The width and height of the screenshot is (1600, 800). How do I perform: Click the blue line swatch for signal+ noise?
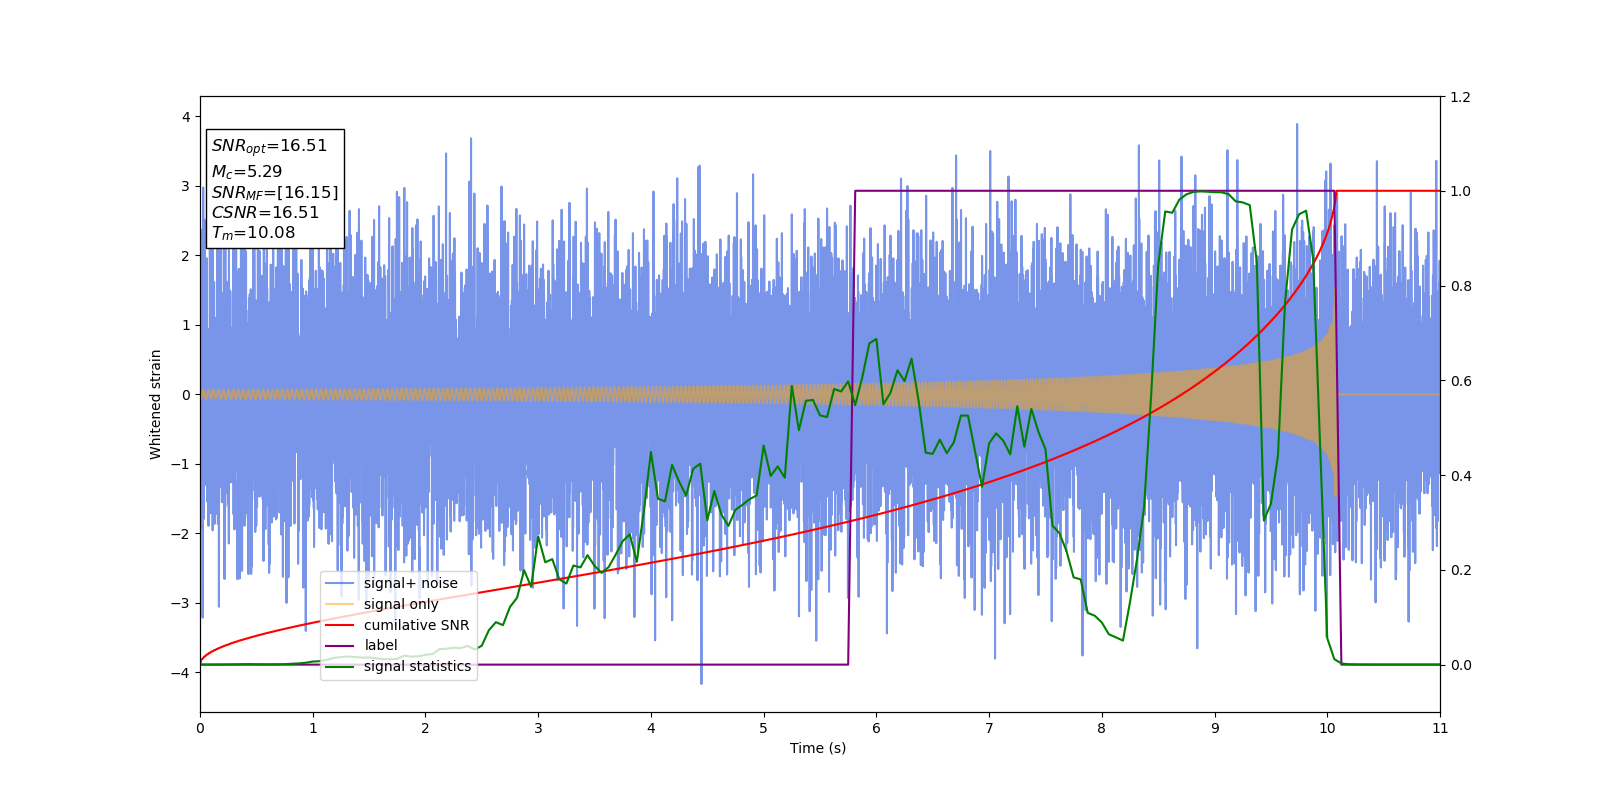pyautogui.click(x=340, y=584)
